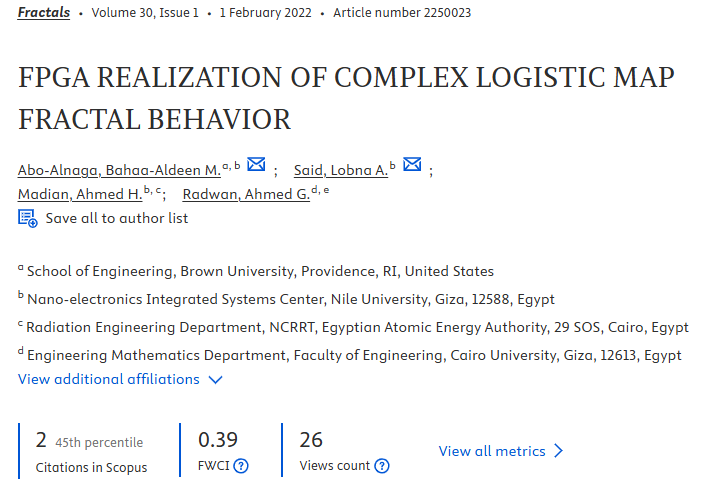Expand the additional affiliations chevron

coord(215,380)
